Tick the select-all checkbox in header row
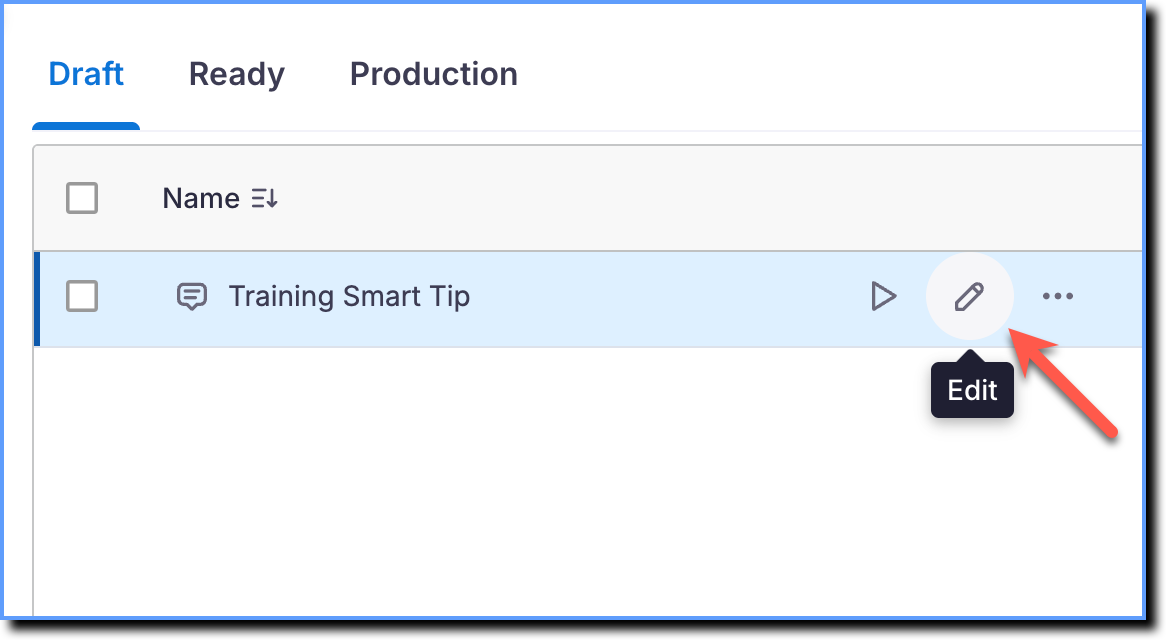 [x=82, y=198]
